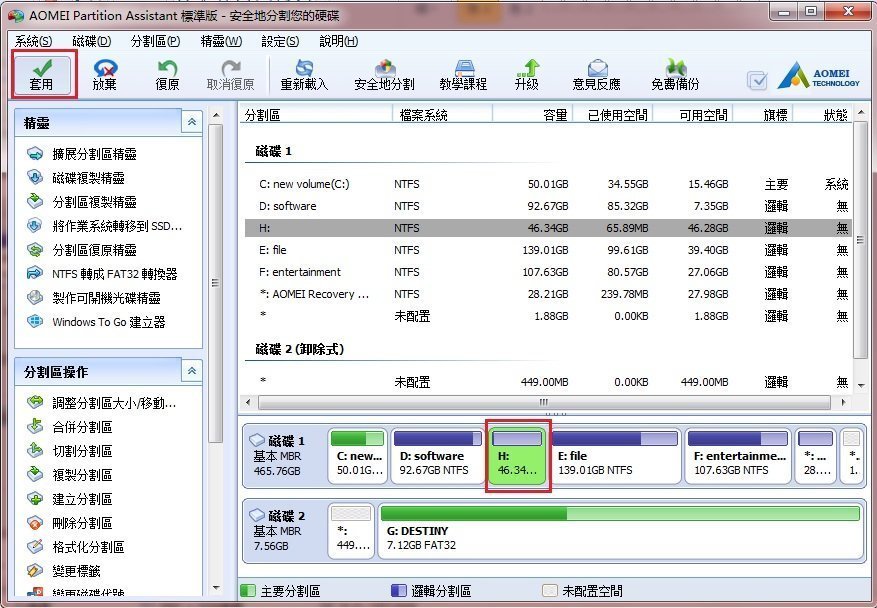Open the 教學課程 (Tutorials) toolbar icon
The image size is (877, 608).
click(463, 74)
